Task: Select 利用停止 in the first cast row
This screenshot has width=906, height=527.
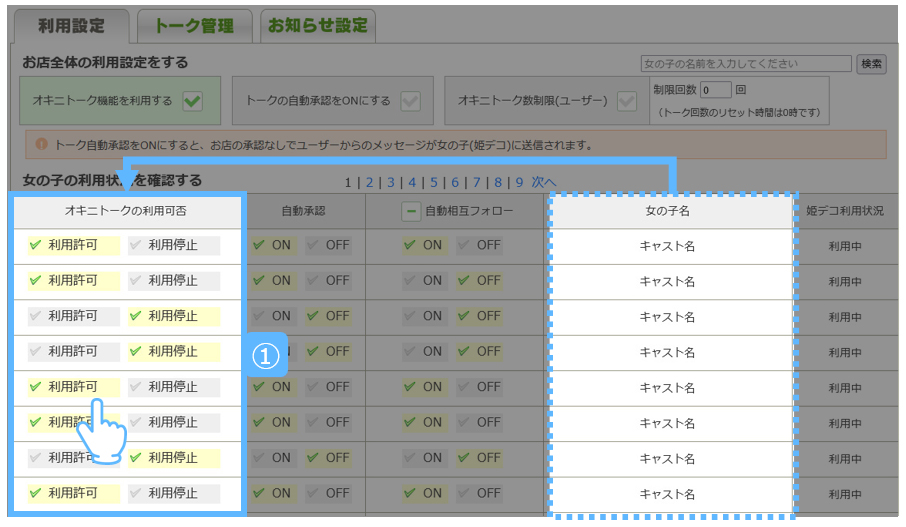Action: coord(172,245)
